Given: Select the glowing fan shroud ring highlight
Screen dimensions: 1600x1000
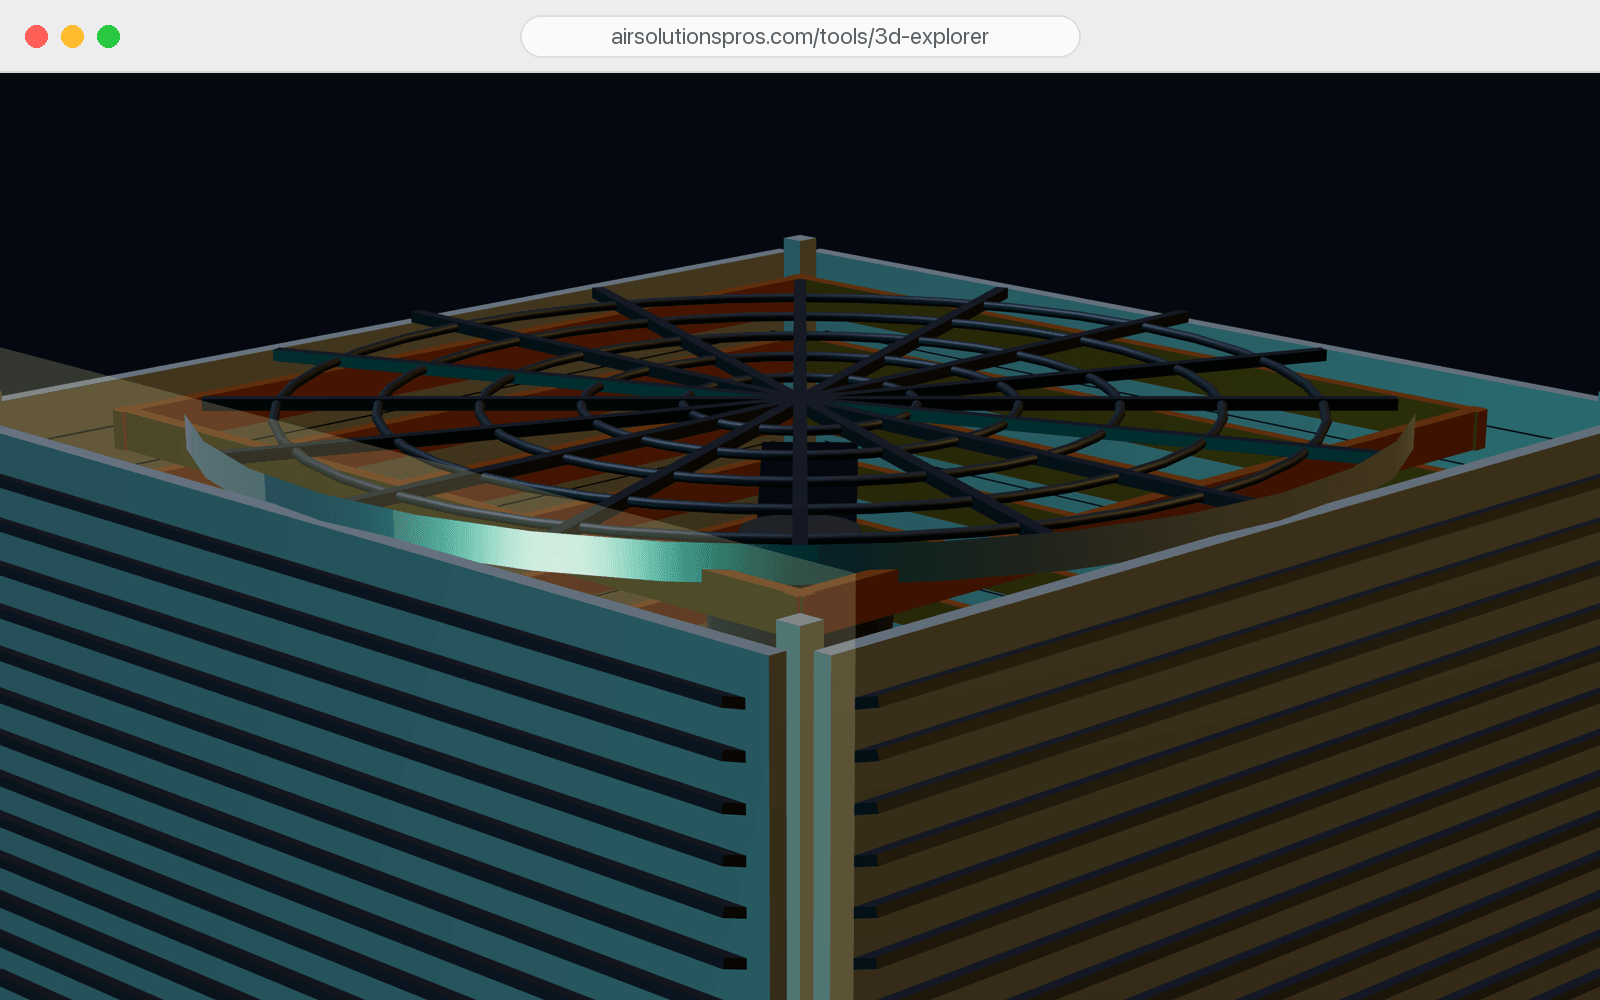Looking at the screenshot, I should coord(560,550).
